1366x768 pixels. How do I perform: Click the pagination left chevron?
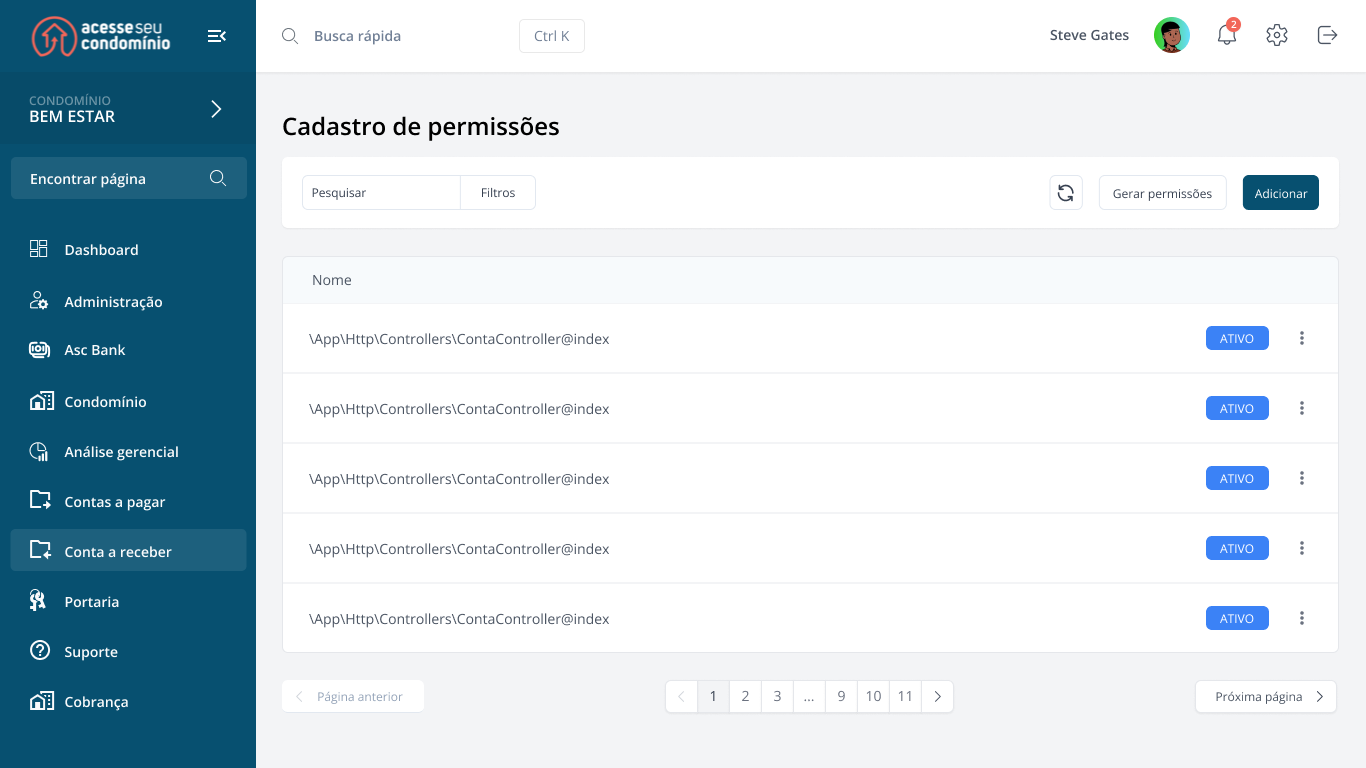coord(682,696)
